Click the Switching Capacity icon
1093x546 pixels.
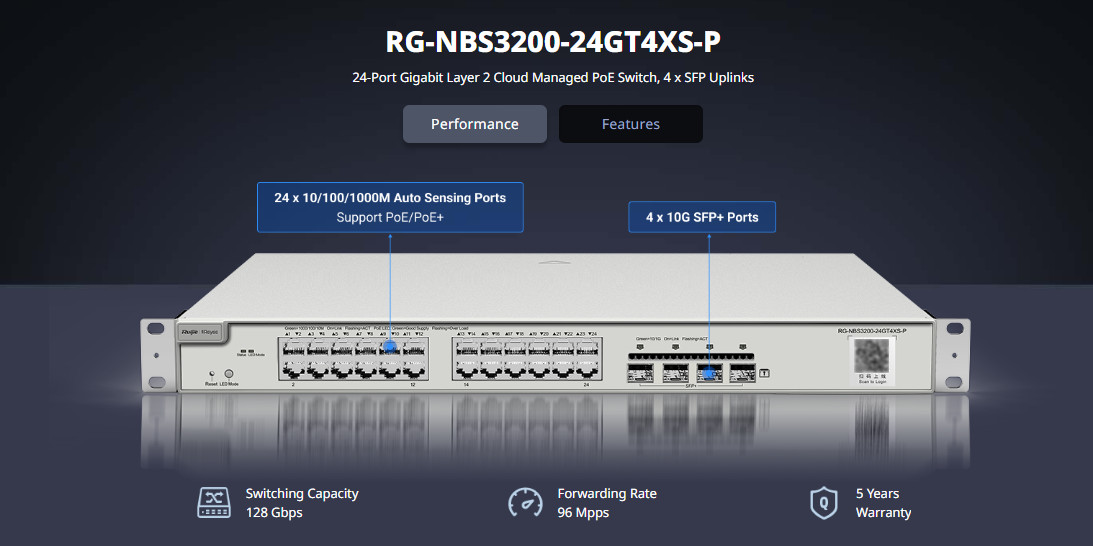tap(214, 503)
